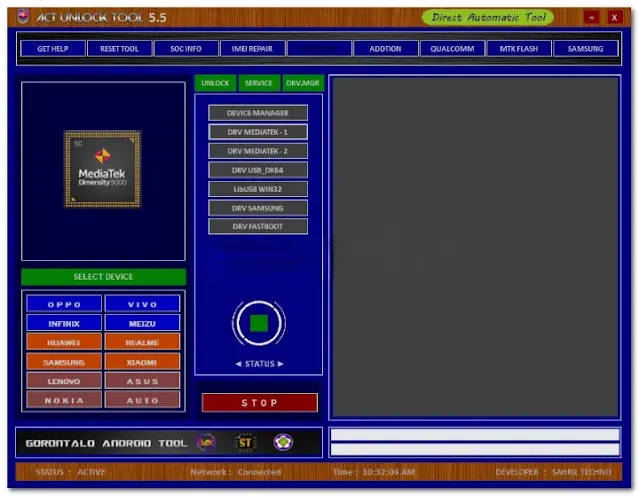Install DRV FASTBOOT driver
Screen dimensions: 639x496
258,227
